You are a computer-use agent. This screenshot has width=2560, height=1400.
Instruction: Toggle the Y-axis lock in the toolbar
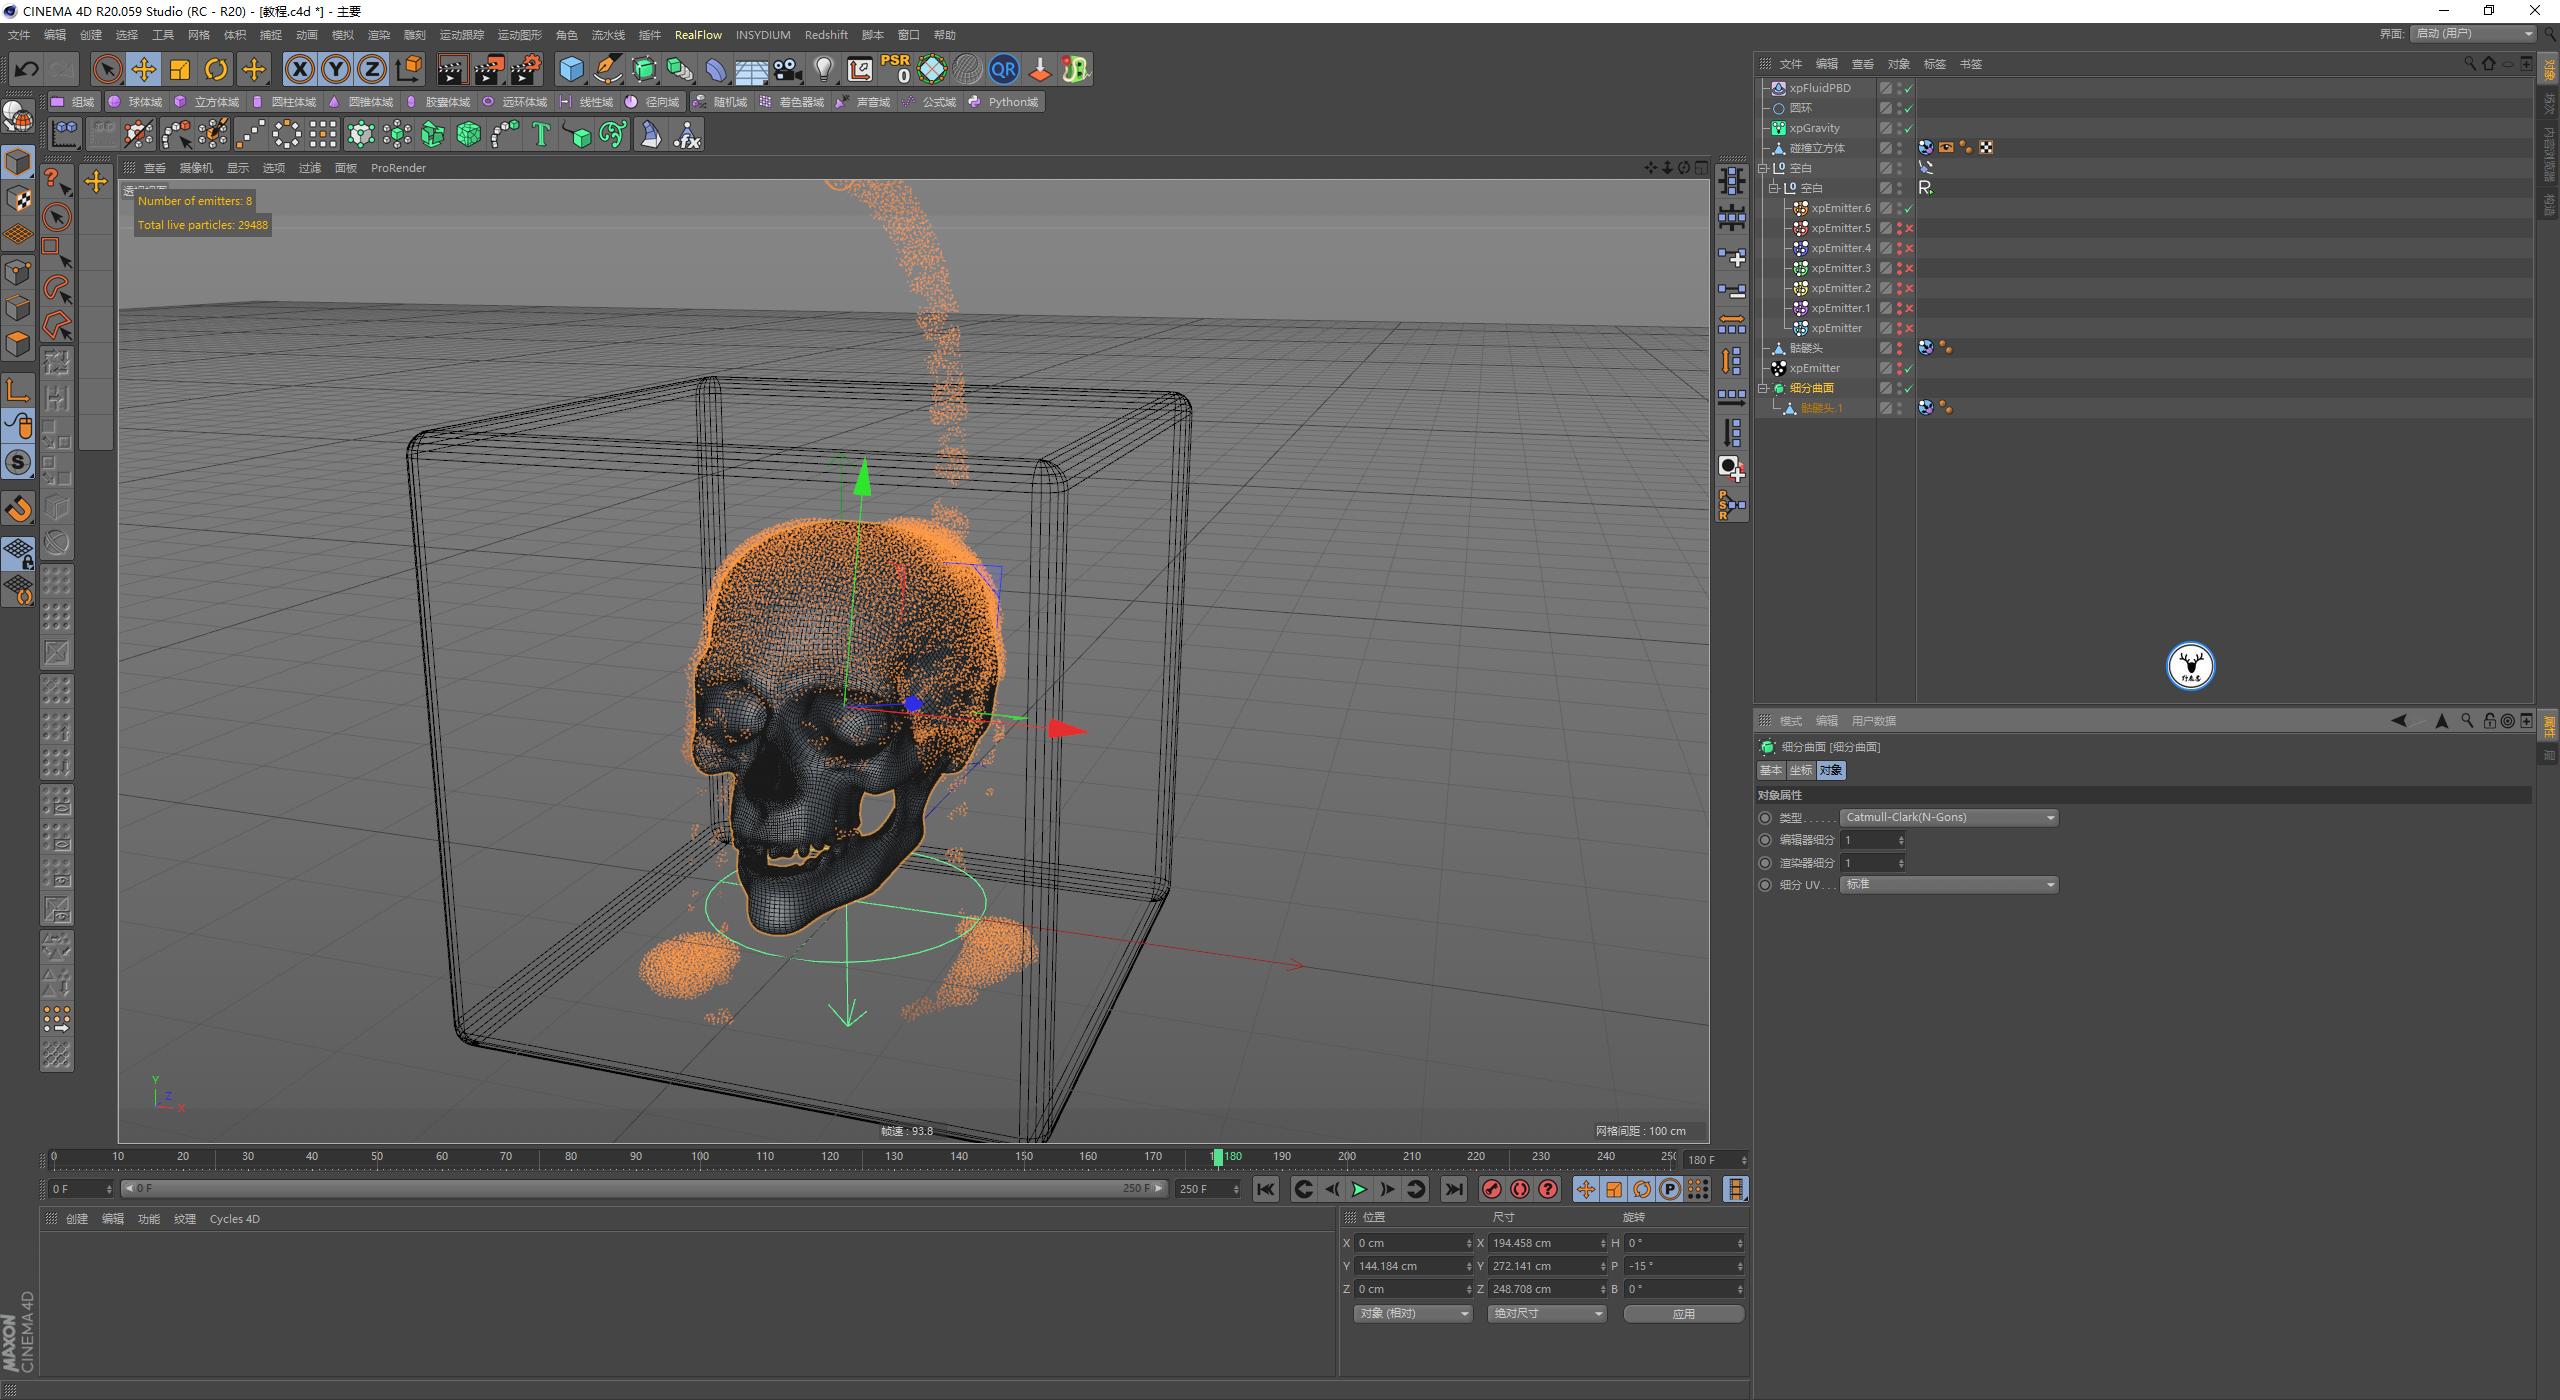pos(335,69)
